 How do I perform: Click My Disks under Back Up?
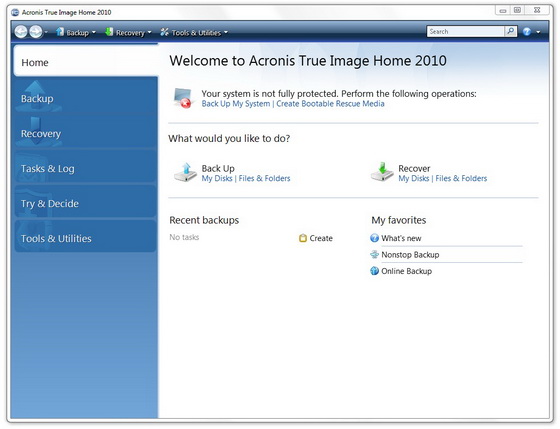pyautogui.click(x=217, y=178)
